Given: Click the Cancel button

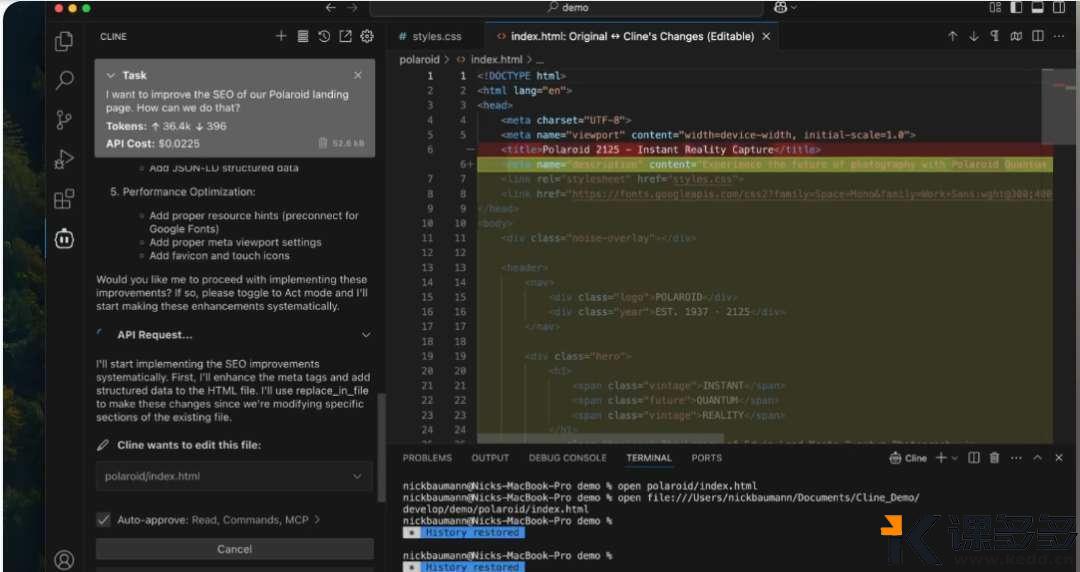Looking at the screenshot, I should (234, 549).
